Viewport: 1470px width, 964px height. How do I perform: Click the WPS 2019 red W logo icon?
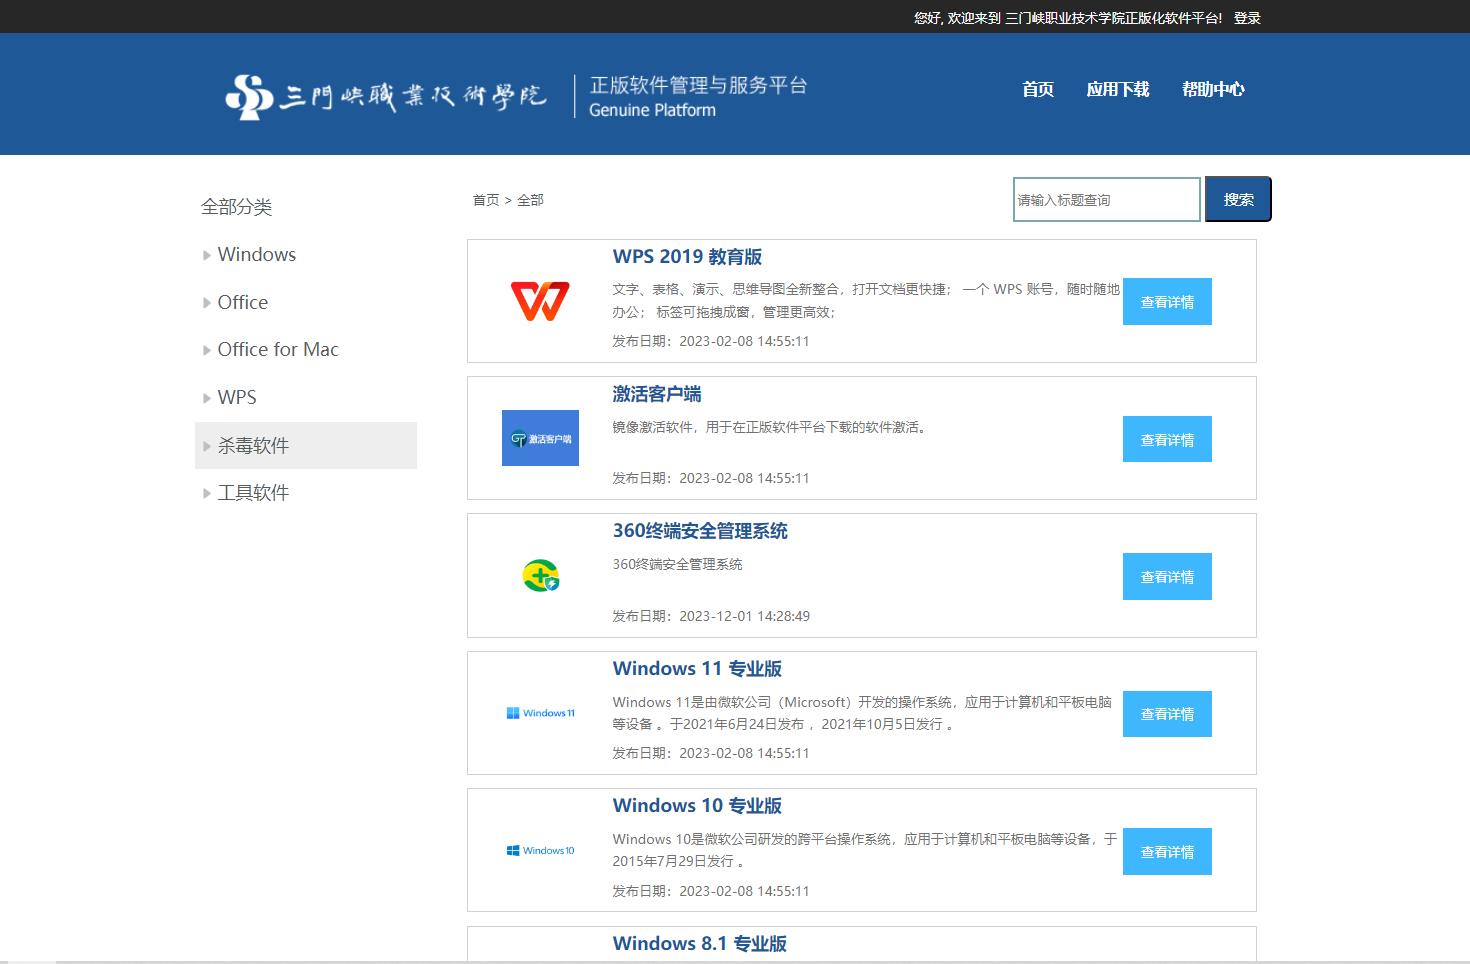pos(540,301)
